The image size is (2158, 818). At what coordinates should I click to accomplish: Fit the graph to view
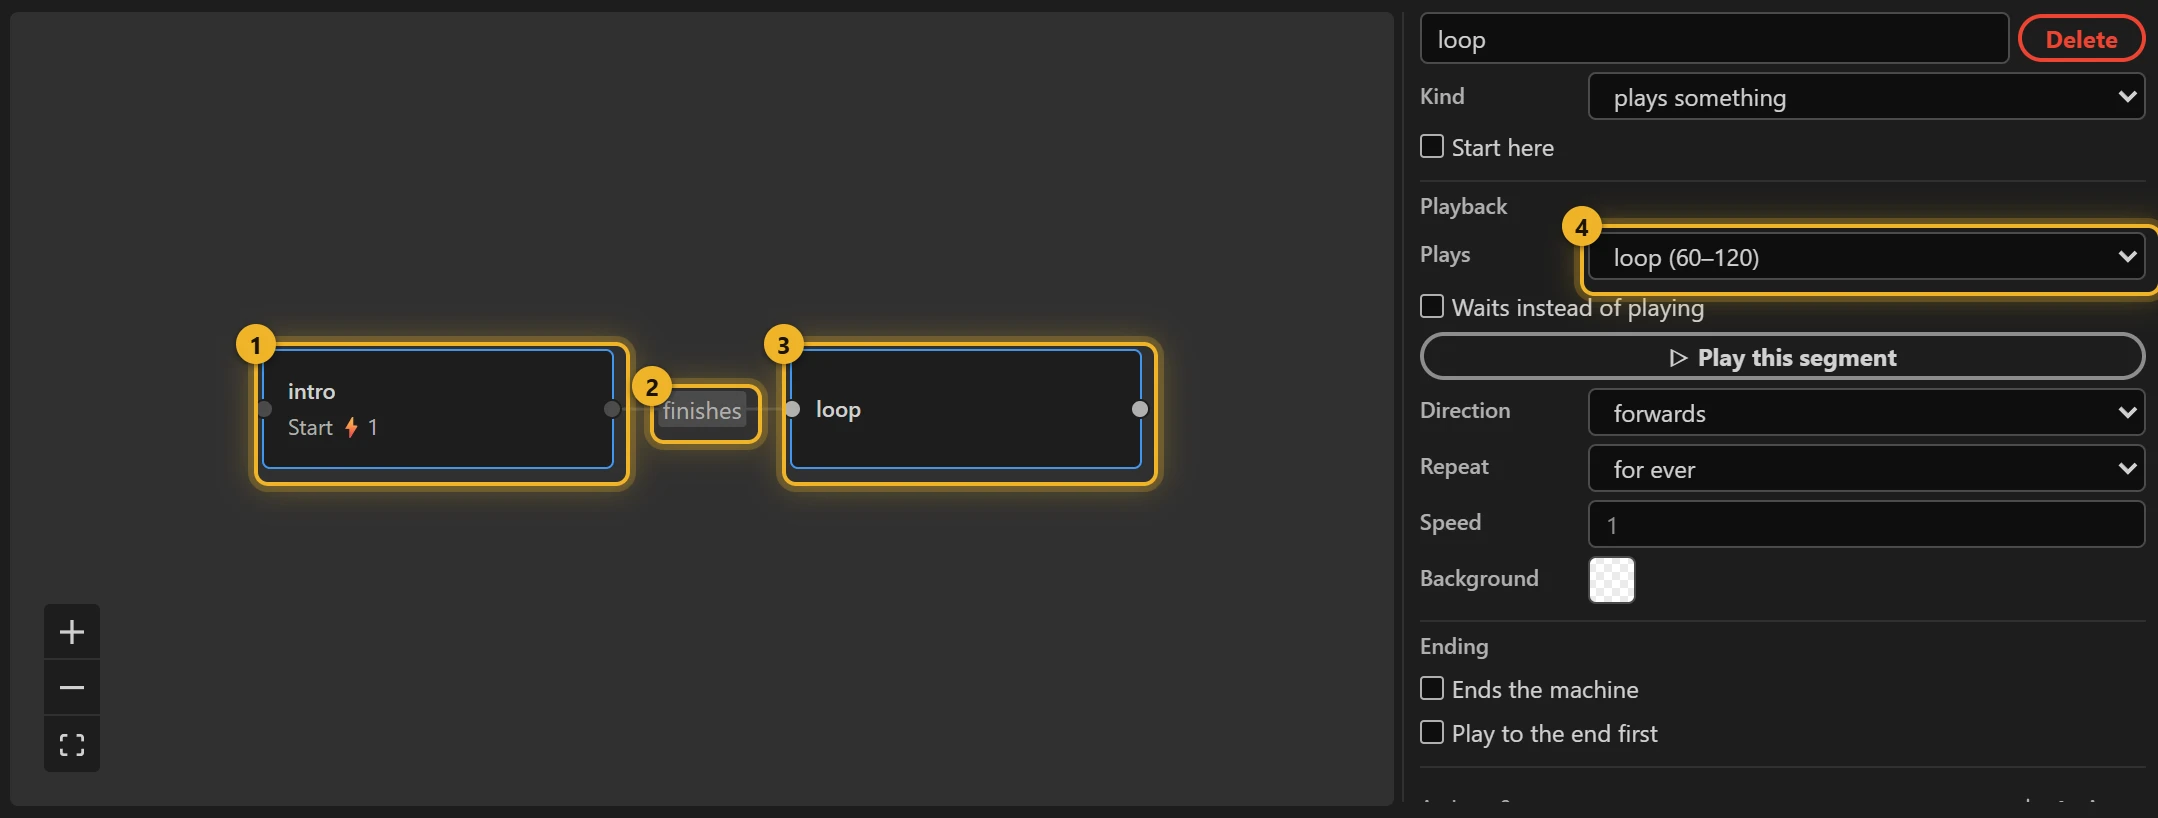[72, 744]
